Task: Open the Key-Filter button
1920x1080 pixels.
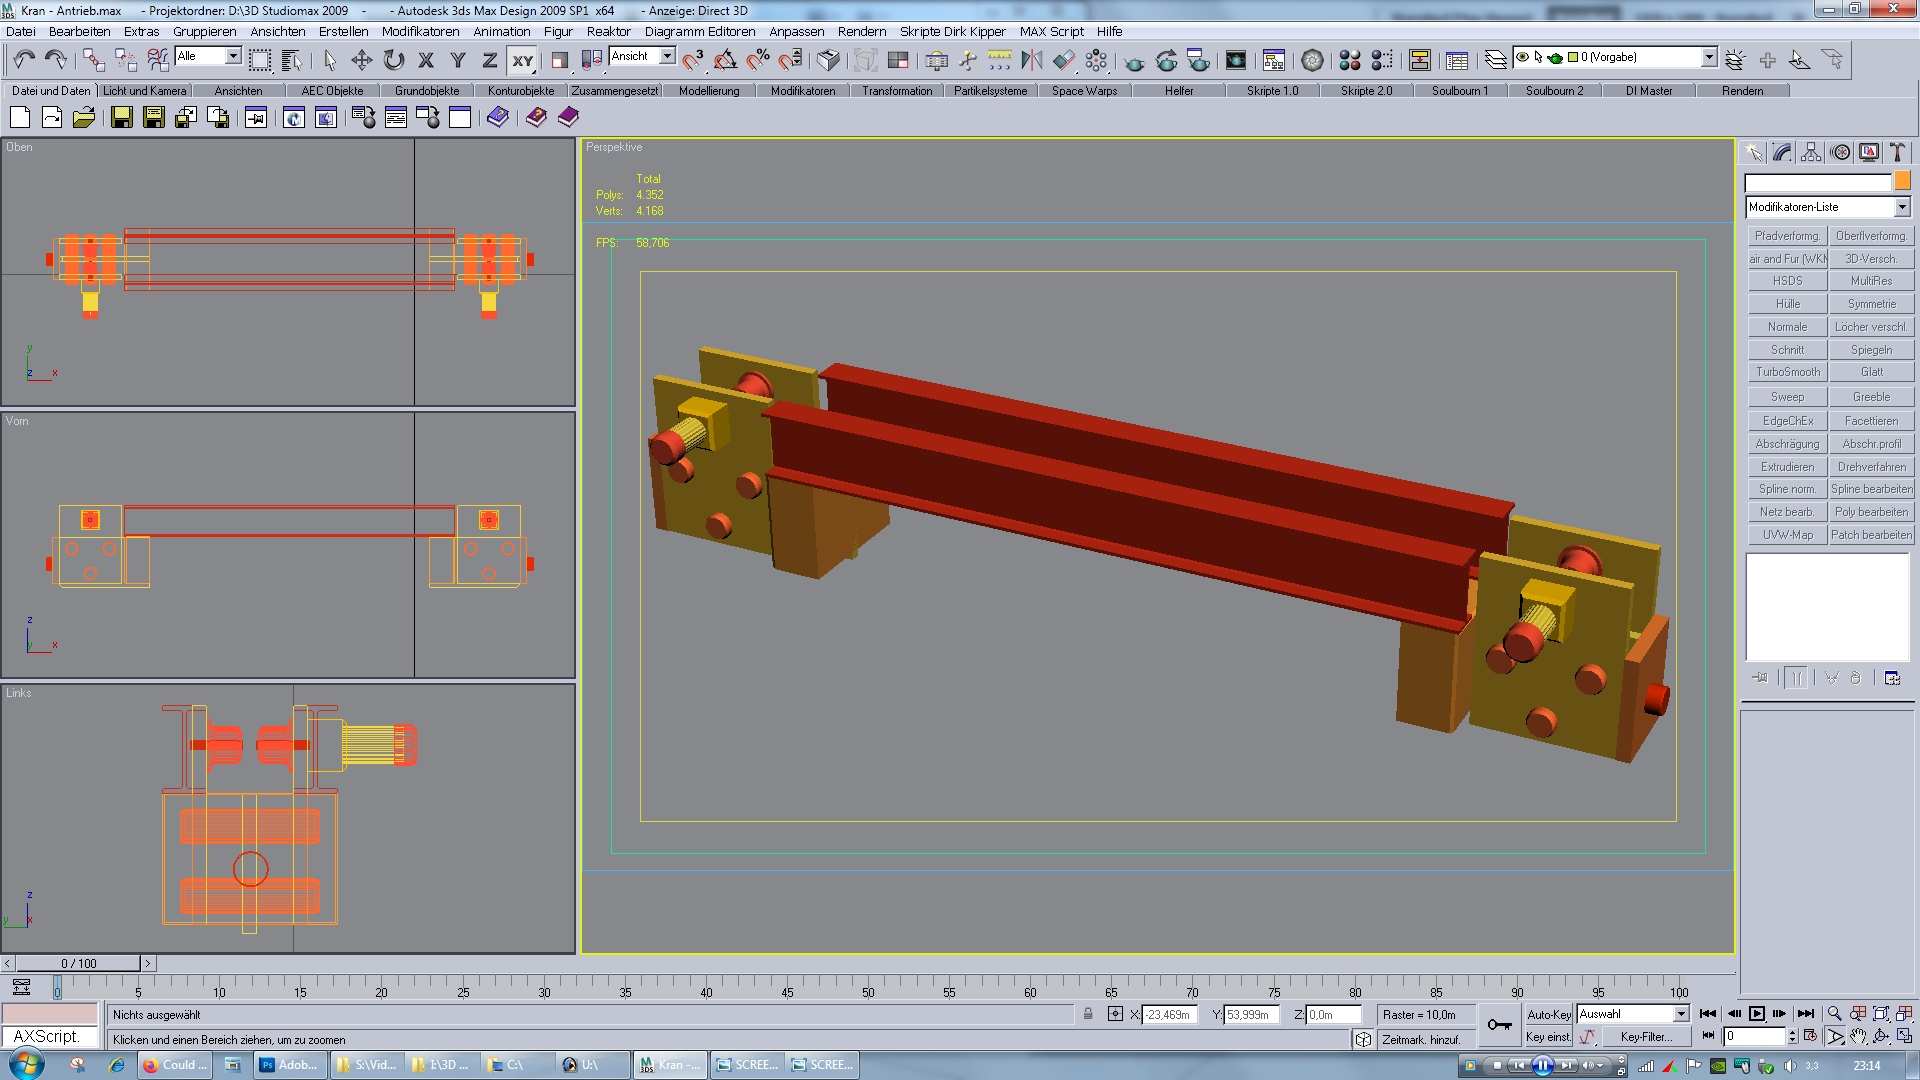Action: (1646, 1037)
